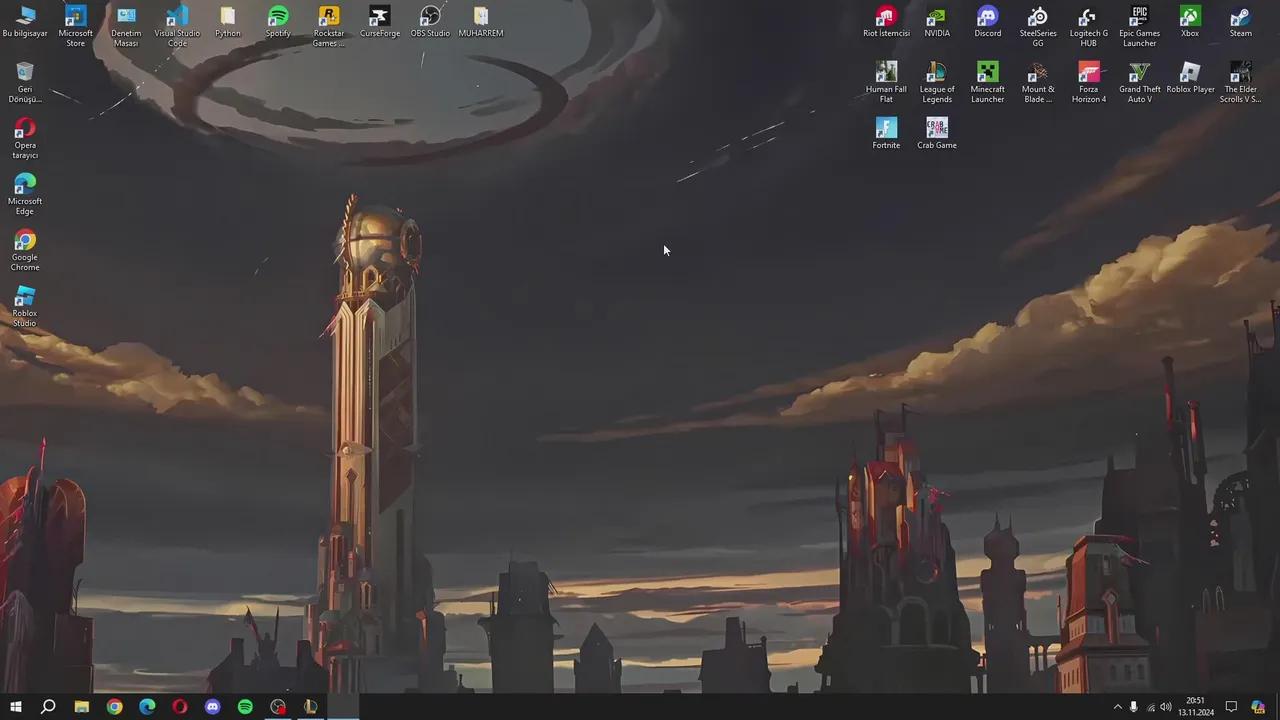The image size is (1280, 720).
Task: Select Epic Games Launcher desktop icon
Action: pyautogui.click(x=1139, y=27)
